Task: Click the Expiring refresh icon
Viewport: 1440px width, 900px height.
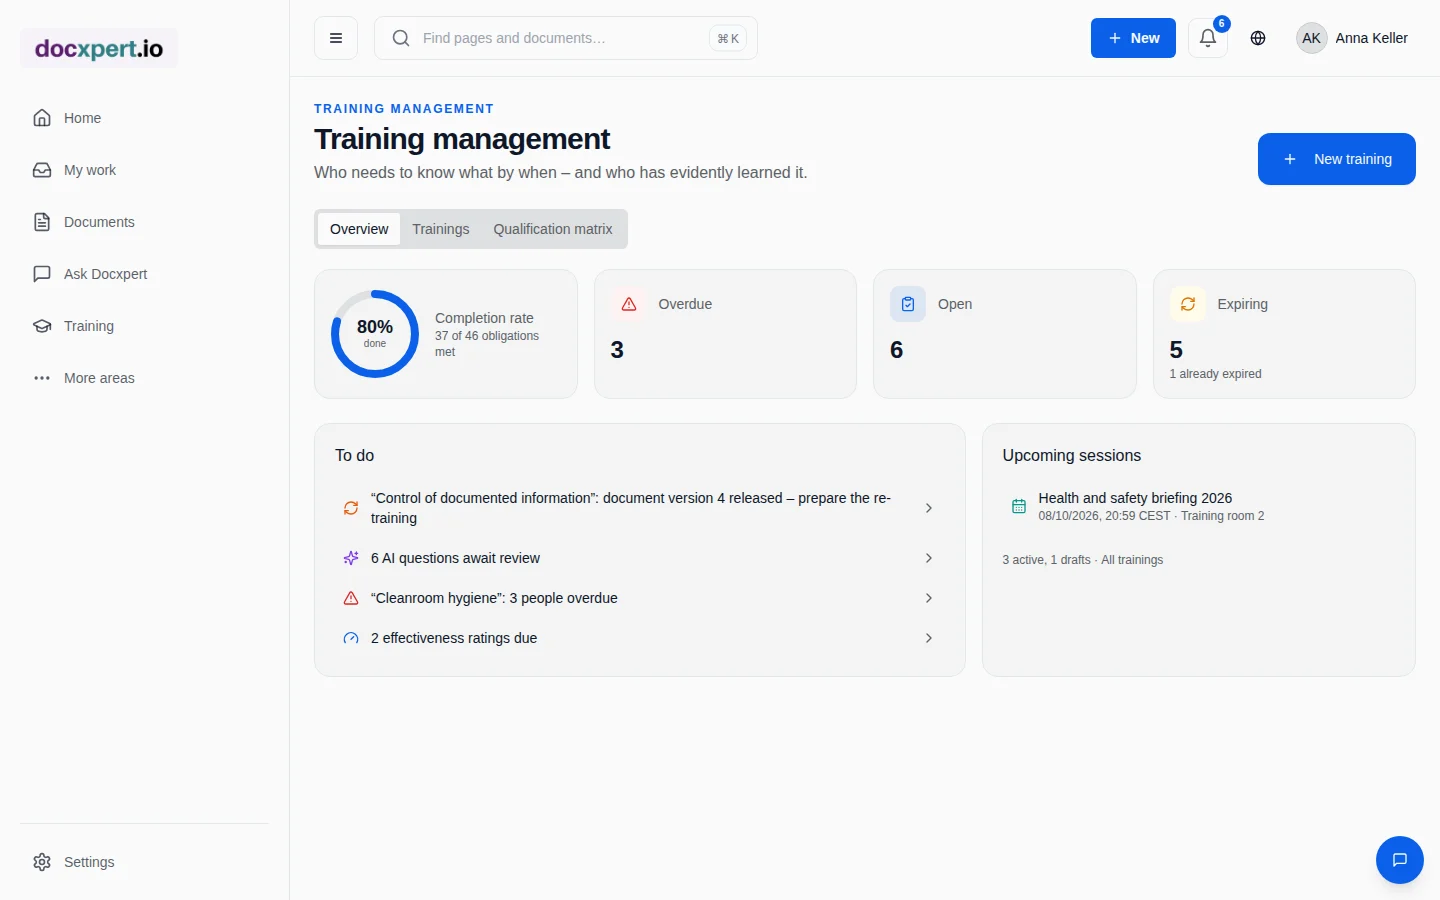Action: pos(1188,304)
